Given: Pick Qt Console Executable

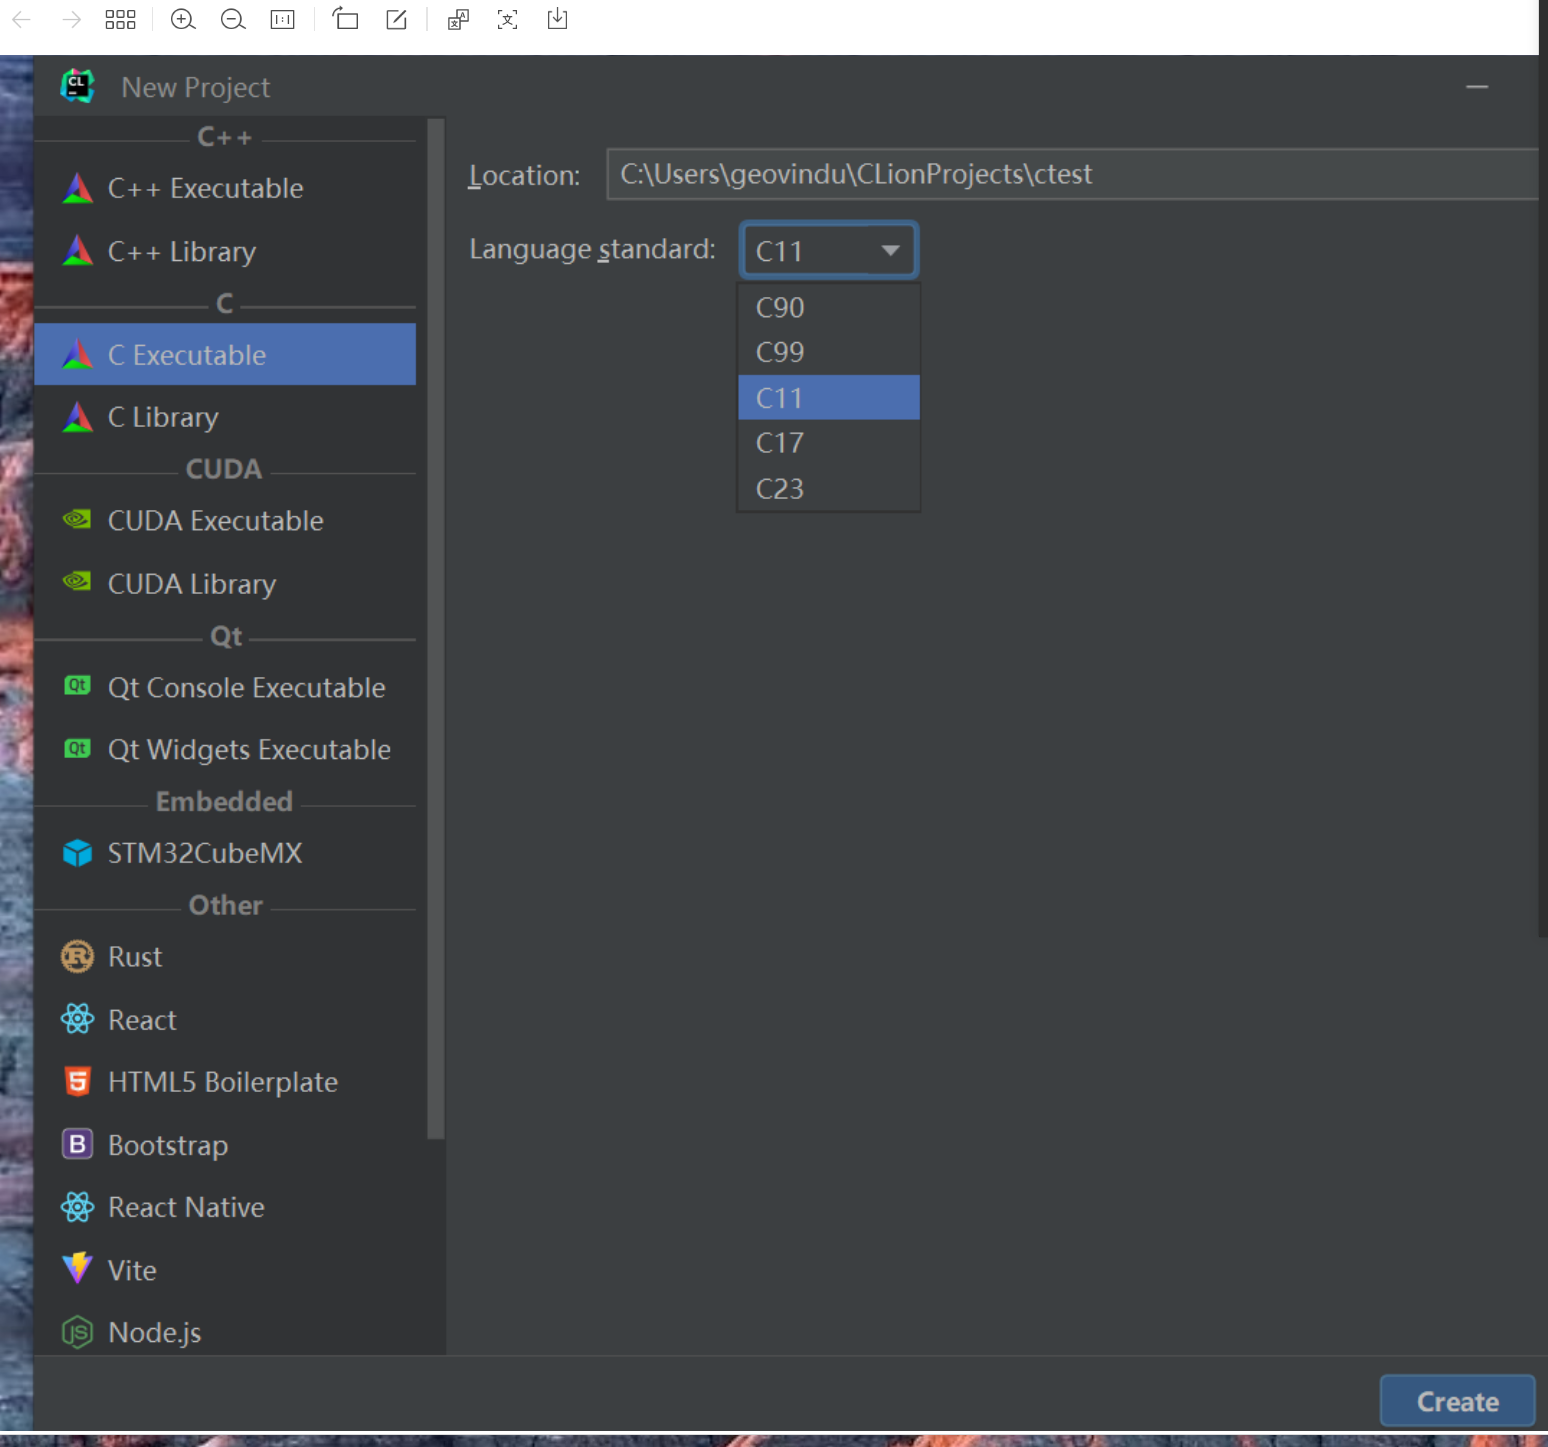Looking at the screenshot, I should [225, 687].
